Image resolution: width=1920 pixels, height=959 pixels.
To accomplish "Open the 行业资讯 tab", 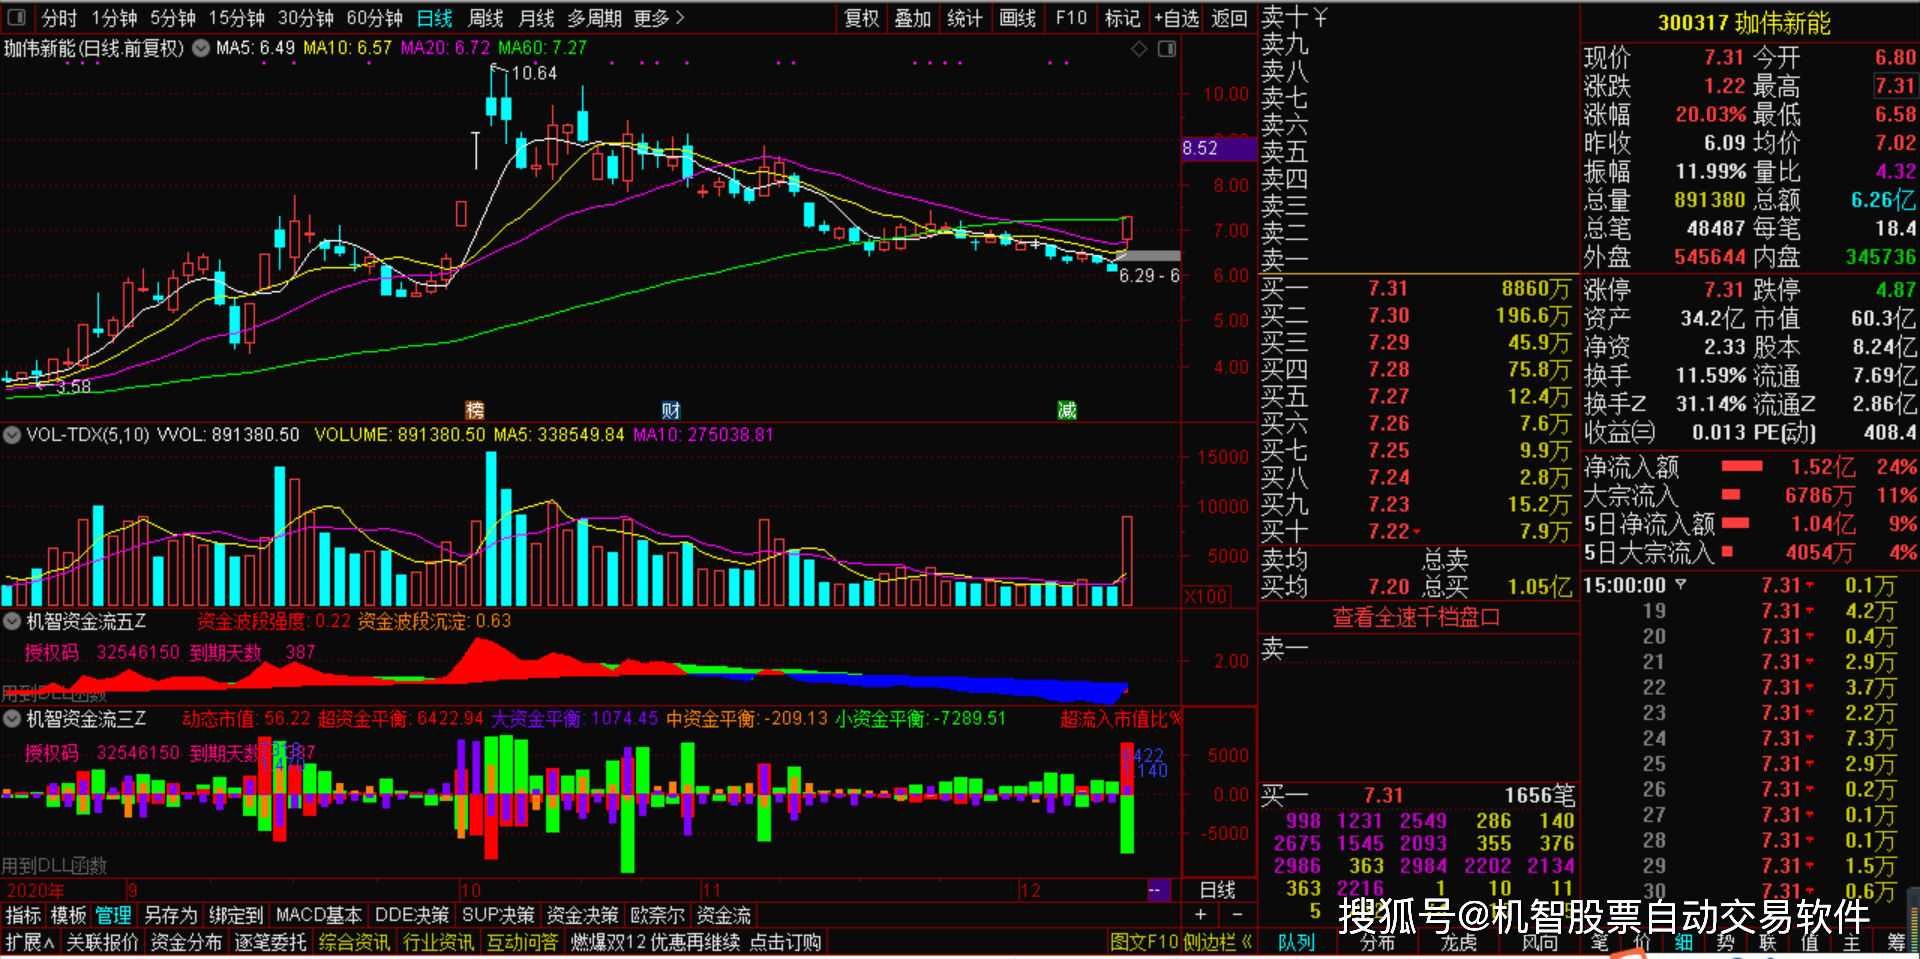I will click(x=438, y=942).
